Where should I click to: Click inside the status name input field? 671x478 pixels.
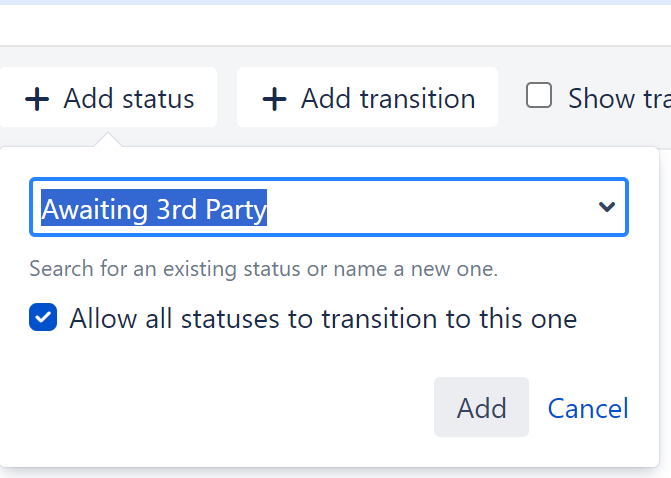click(420, 208)
